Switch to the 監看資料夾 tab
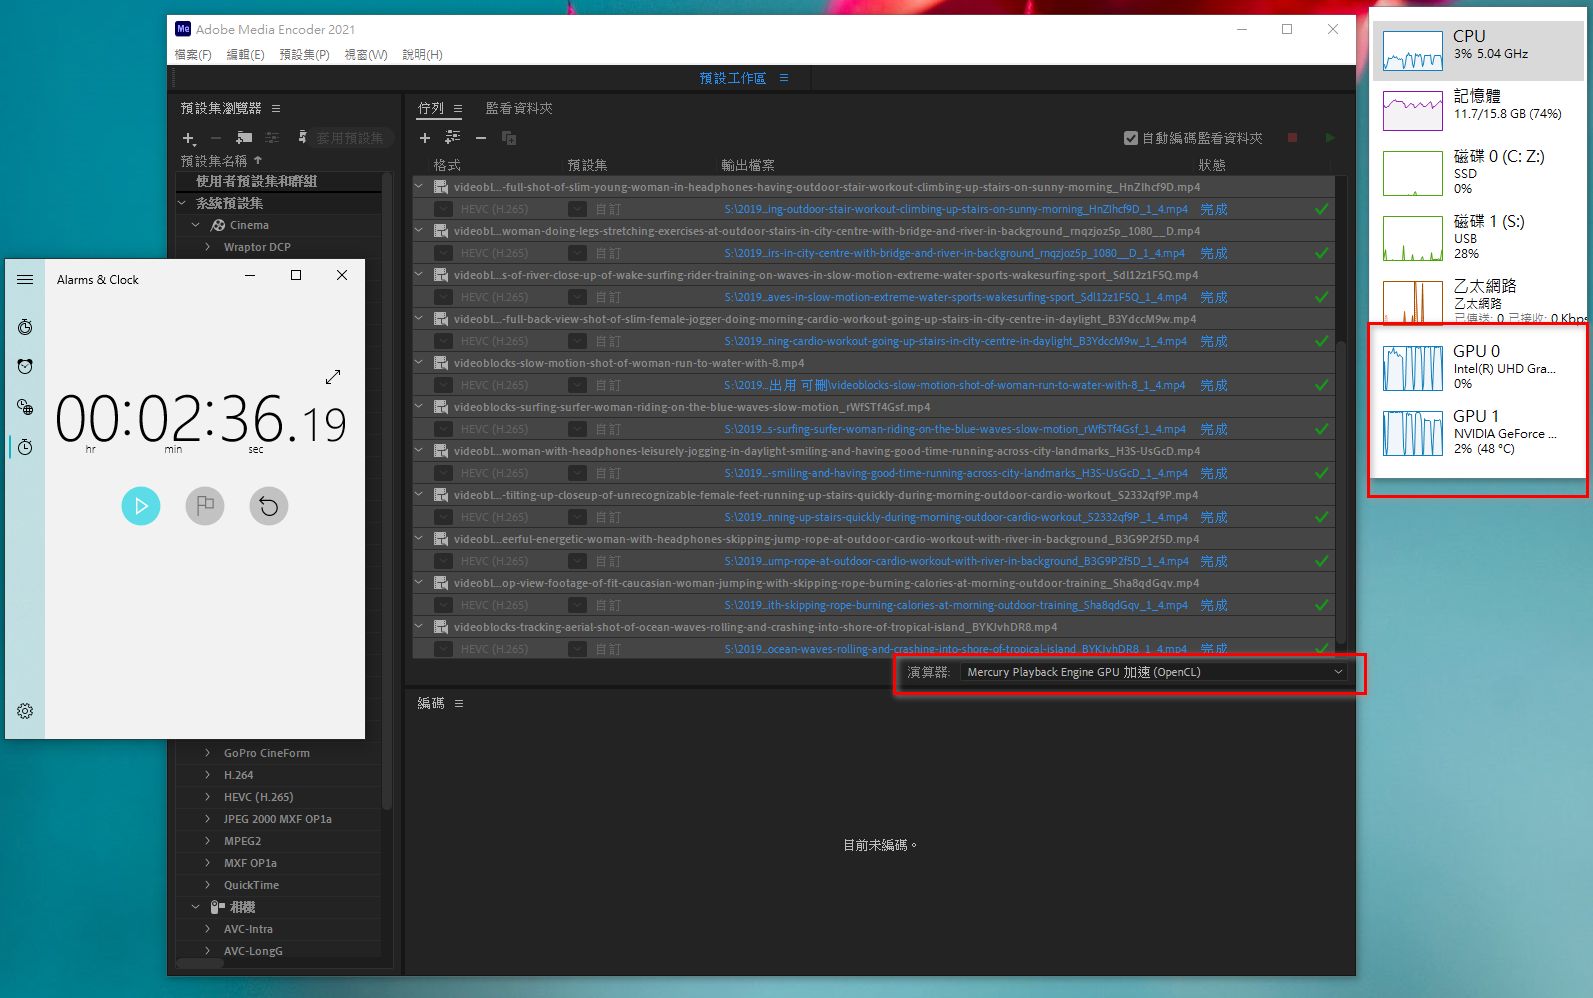Image resolution: width=1593 pixels, height=998 pixels. click(518, 108)
